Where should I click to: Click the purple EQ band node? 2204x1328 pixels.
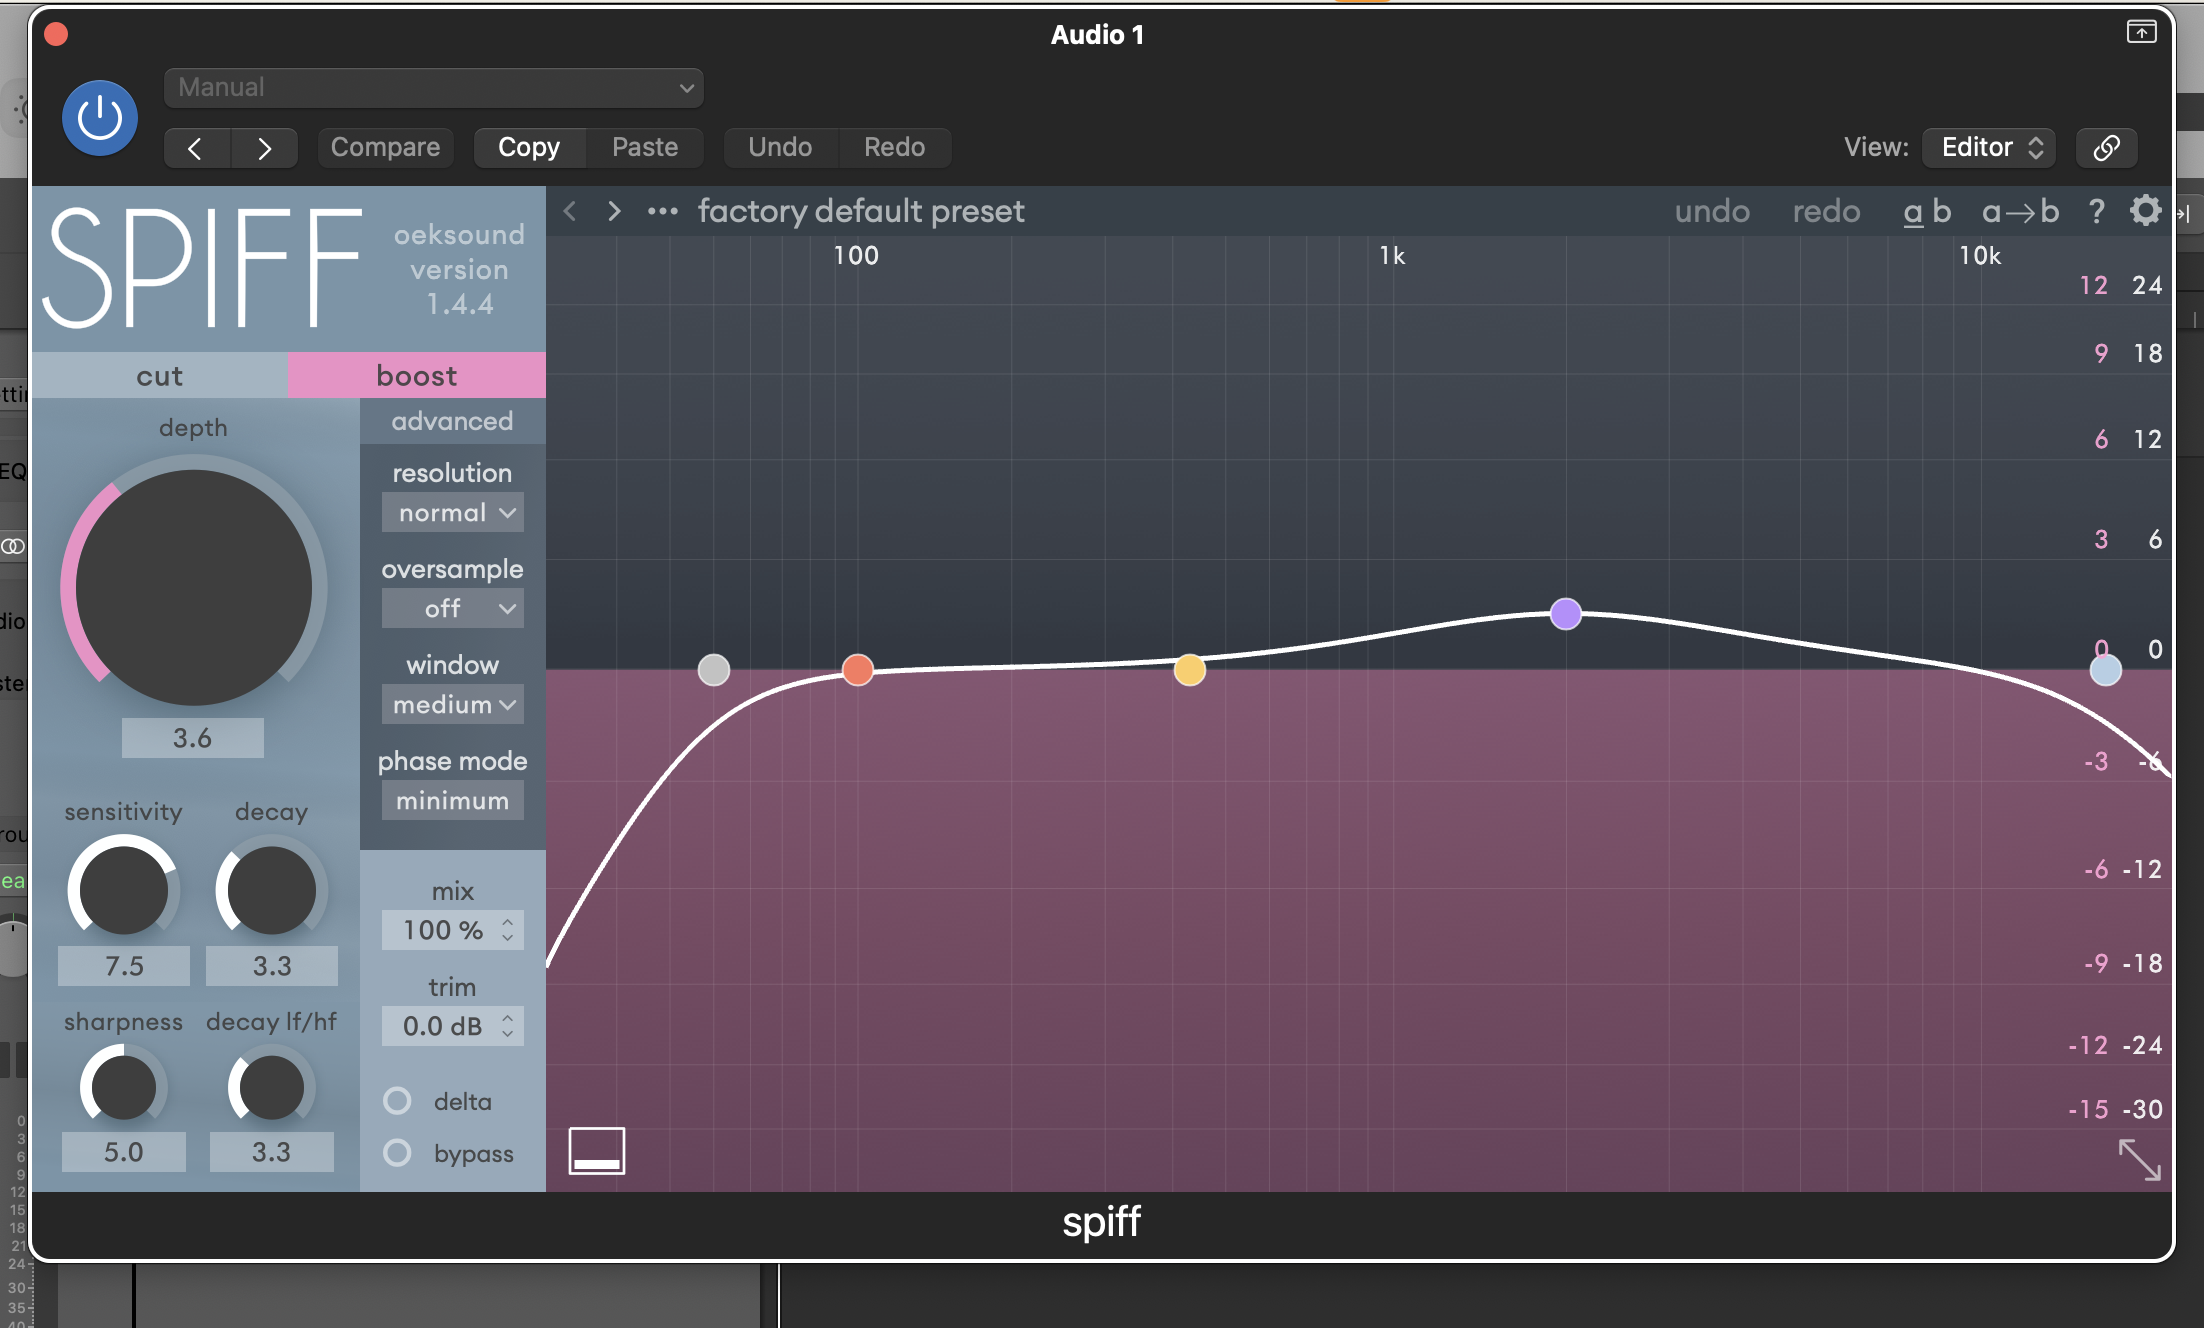point(1565,613)
